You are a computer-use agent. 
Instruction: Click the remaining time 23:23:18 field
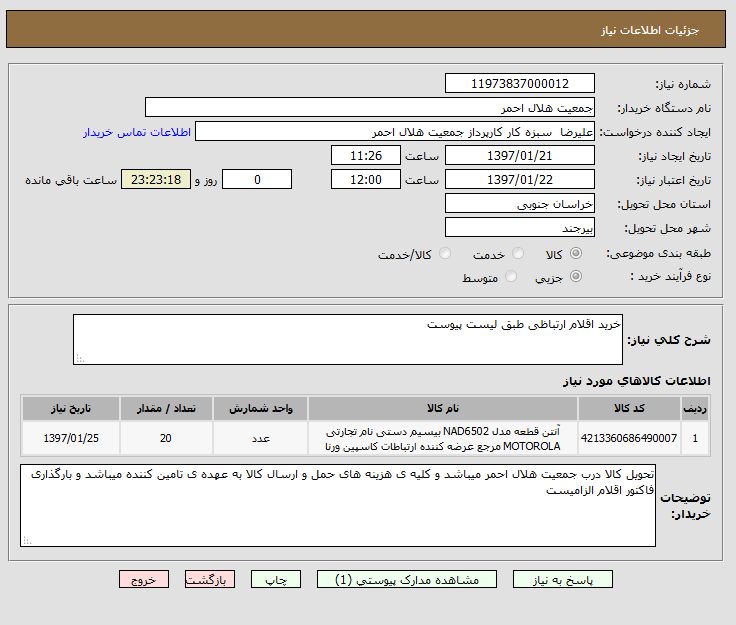pyautogui.click(x=155, y=180)
